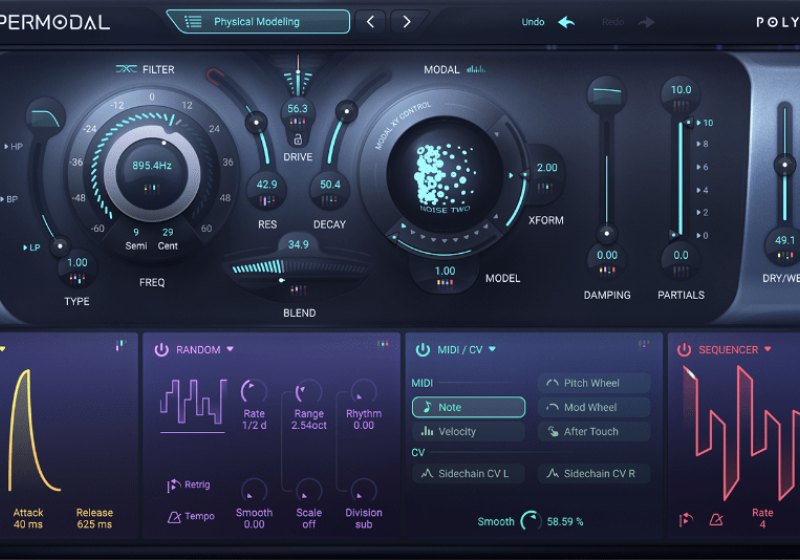The image size is (800, 560).
Task: Click the Damping slider handle
Action: coord(606,234)
